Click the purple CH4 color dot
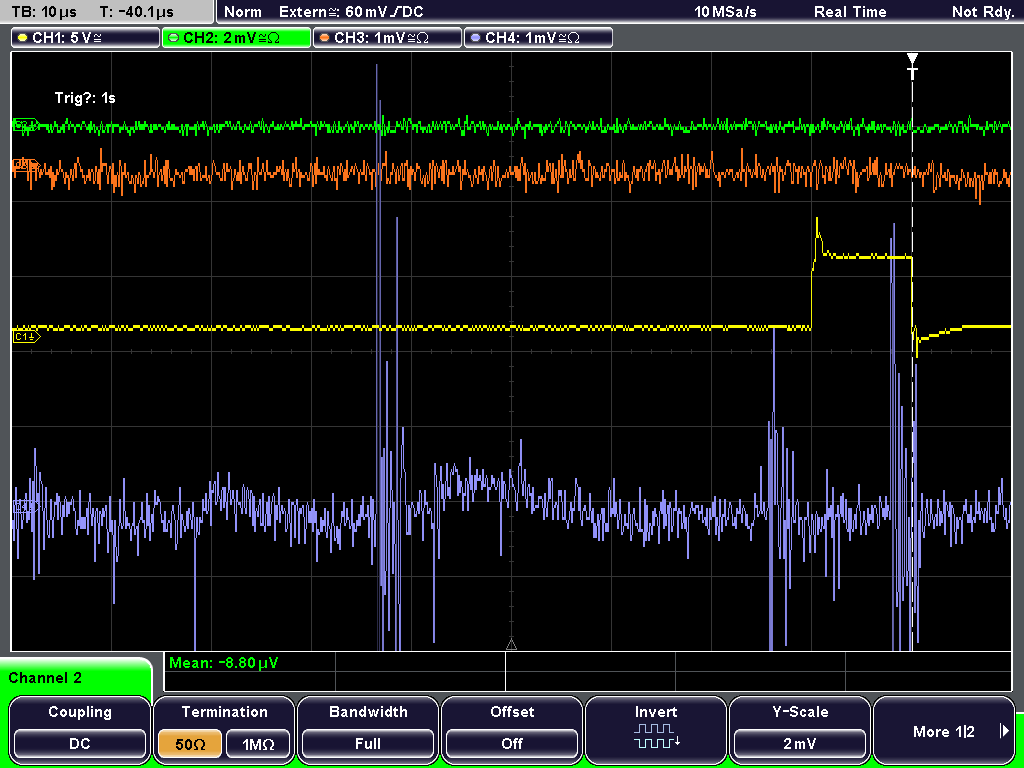 pos(475,38)
